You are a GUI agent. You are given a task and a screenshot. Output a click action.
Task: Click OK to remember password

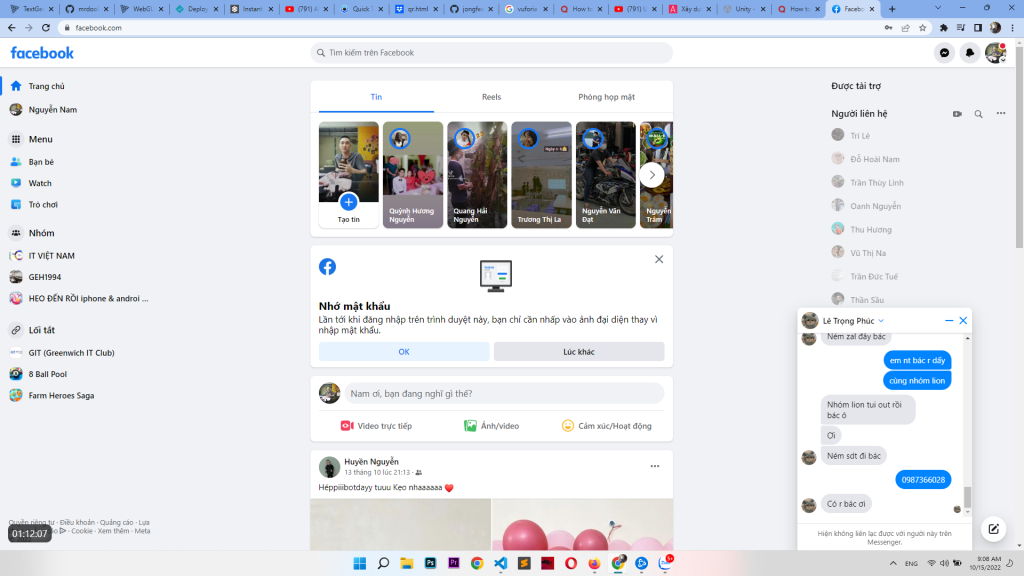[x=404, y=352]
